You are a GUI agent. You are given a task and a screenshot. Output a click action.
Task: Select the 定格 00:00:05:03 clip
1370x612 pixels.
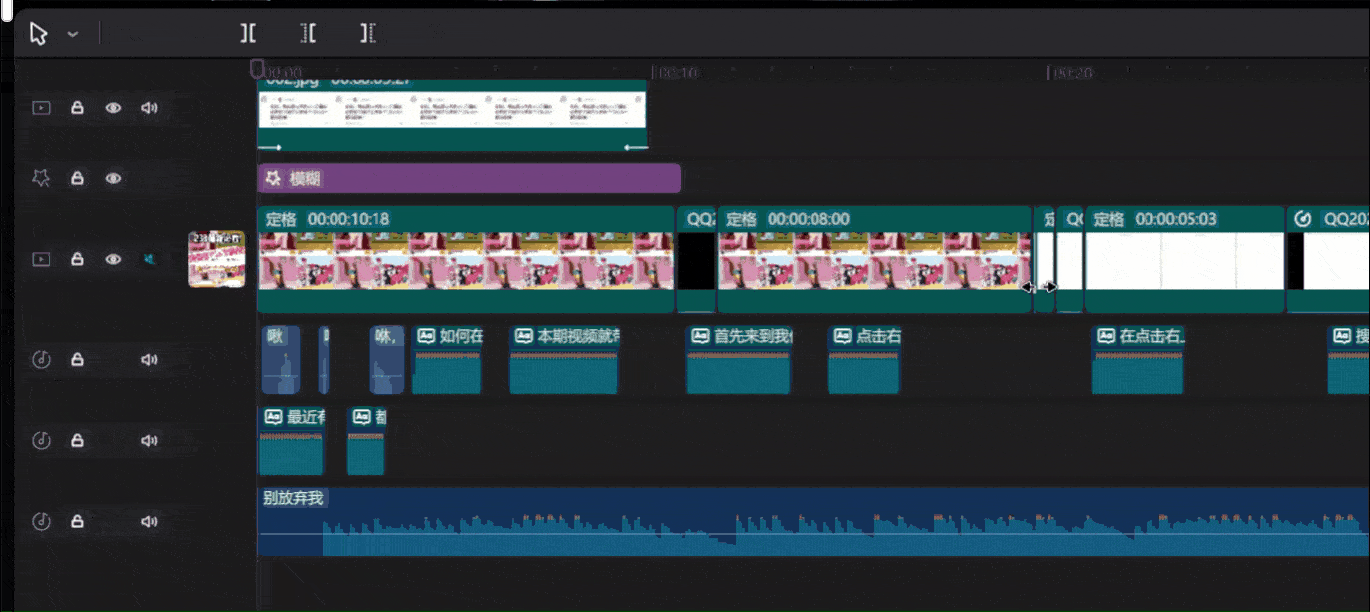coord(1185,260)
